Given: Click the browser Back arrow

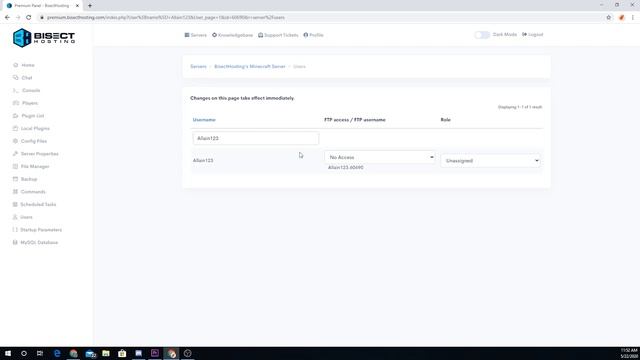Looking at the screenshot, I should 7,18.
